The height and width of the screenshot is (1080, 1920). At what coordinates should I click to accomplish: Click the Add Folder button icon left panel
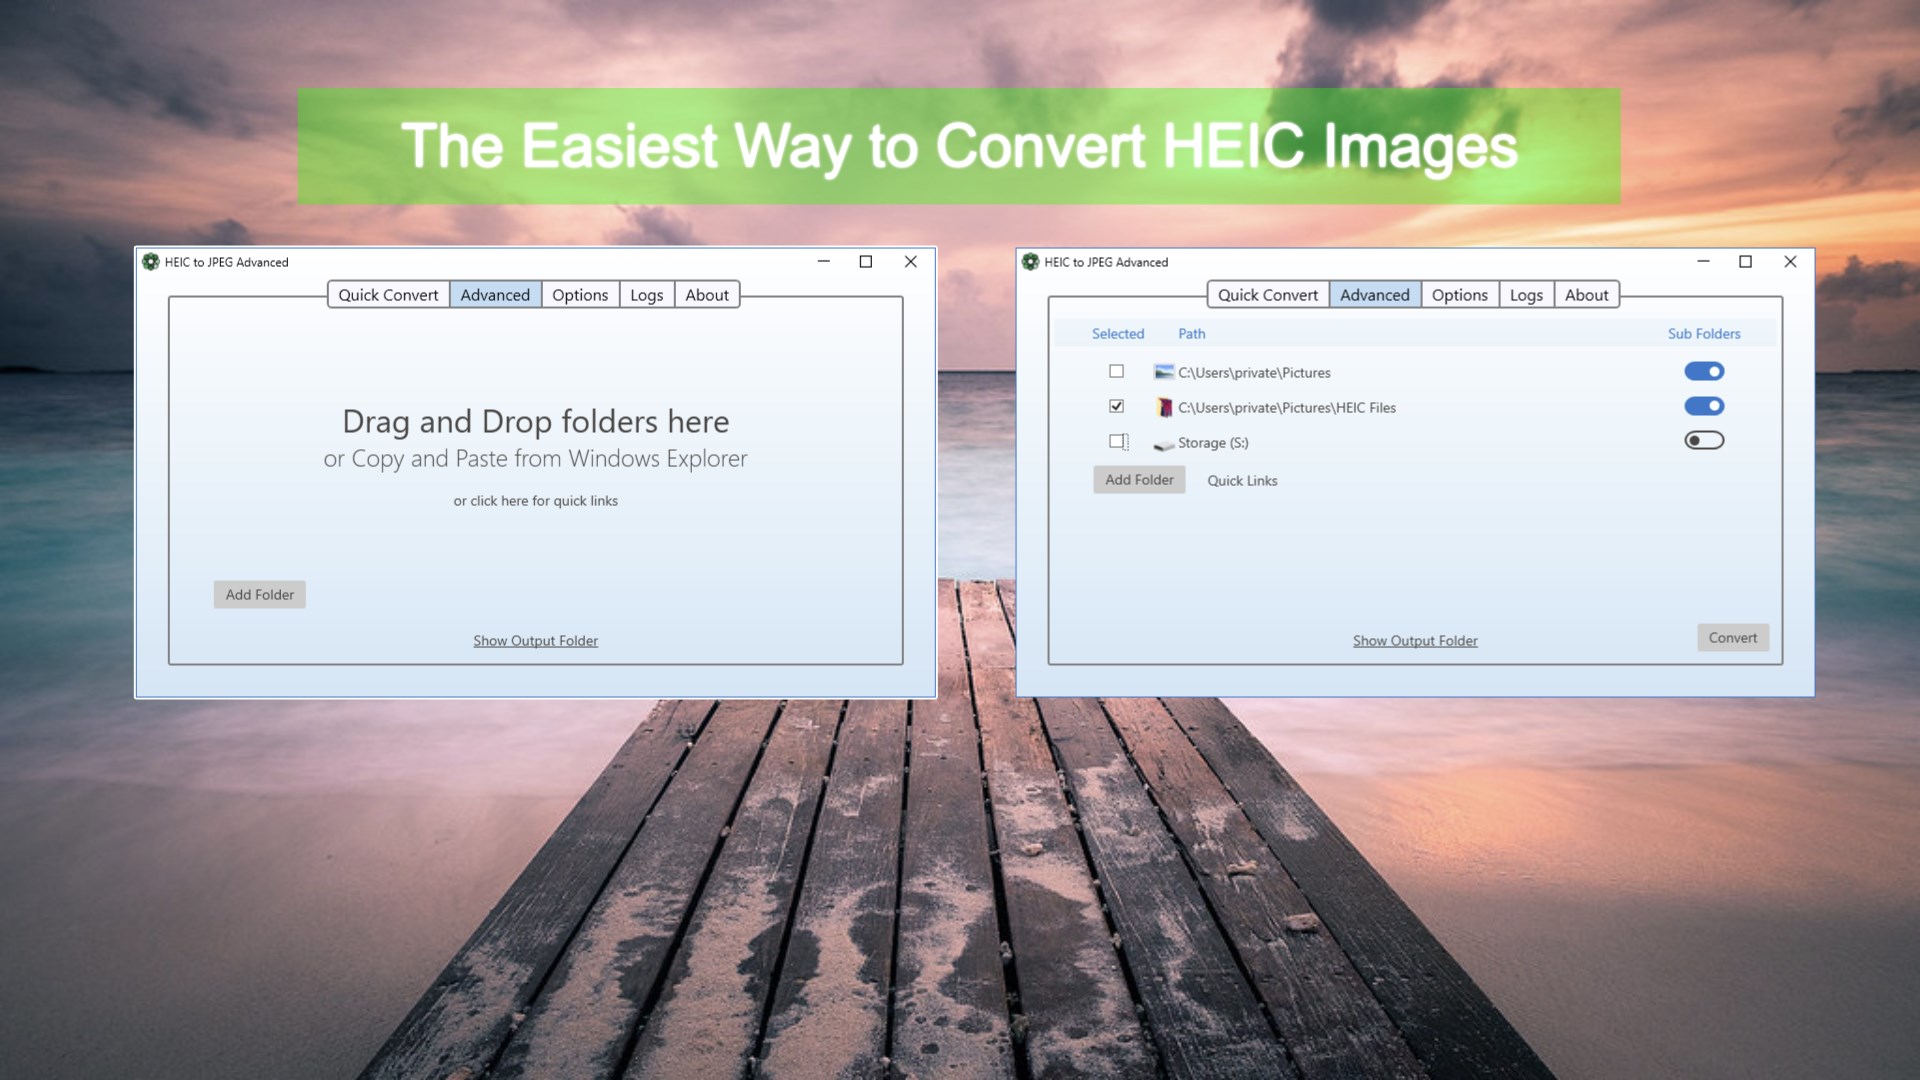click(x=258, y=593)
